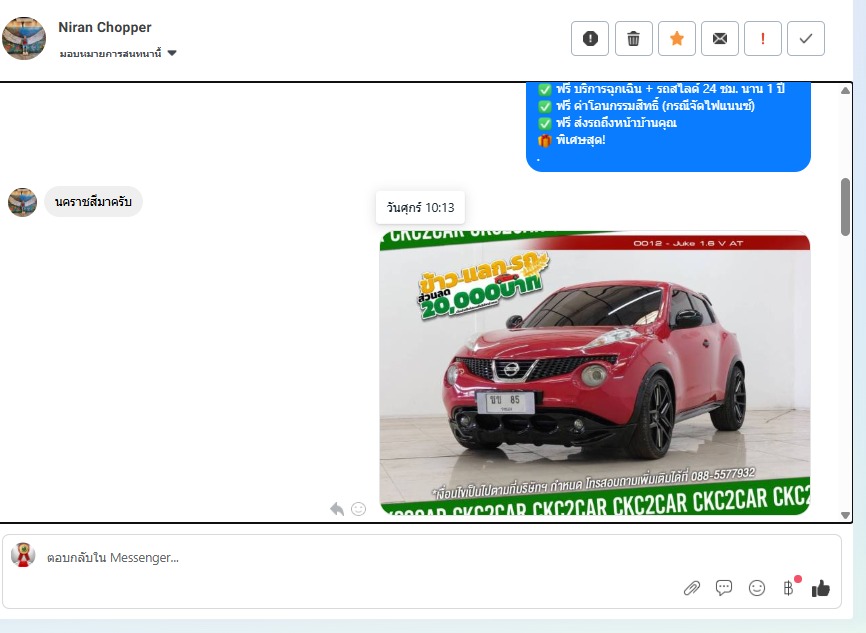The image size is (866, 633).
Task: Open saved replies speech bubble icon
Action: click(x=724, y=588)
